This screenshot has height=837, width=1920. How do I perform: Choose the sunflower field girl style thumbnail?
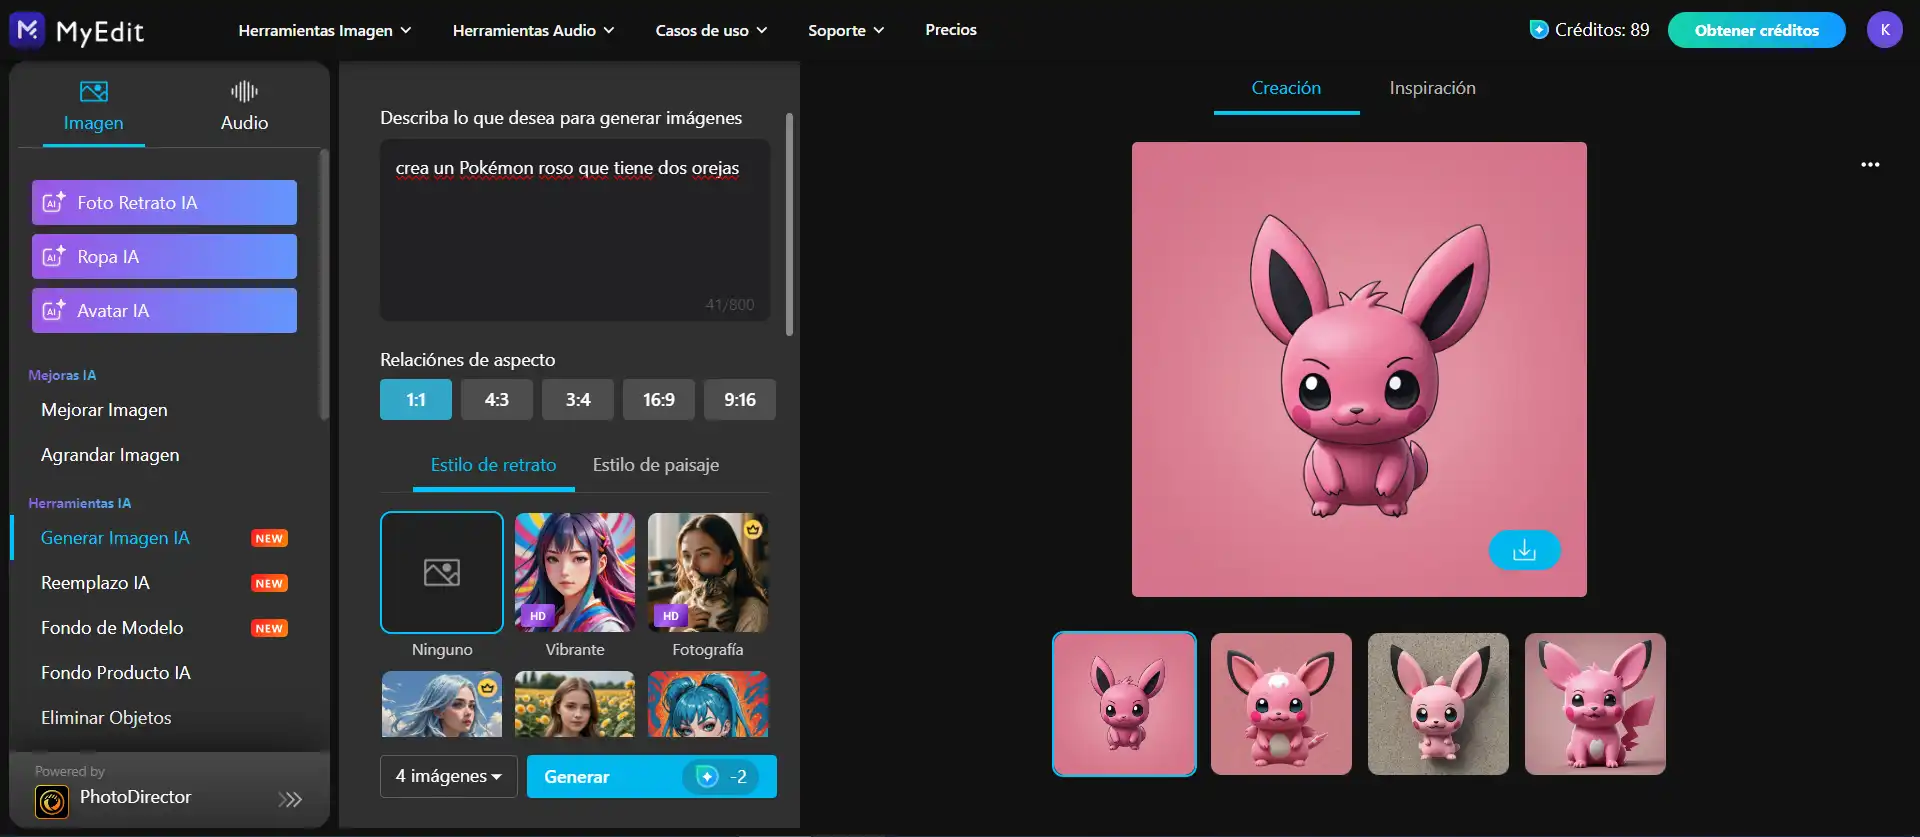coord(575,704)
